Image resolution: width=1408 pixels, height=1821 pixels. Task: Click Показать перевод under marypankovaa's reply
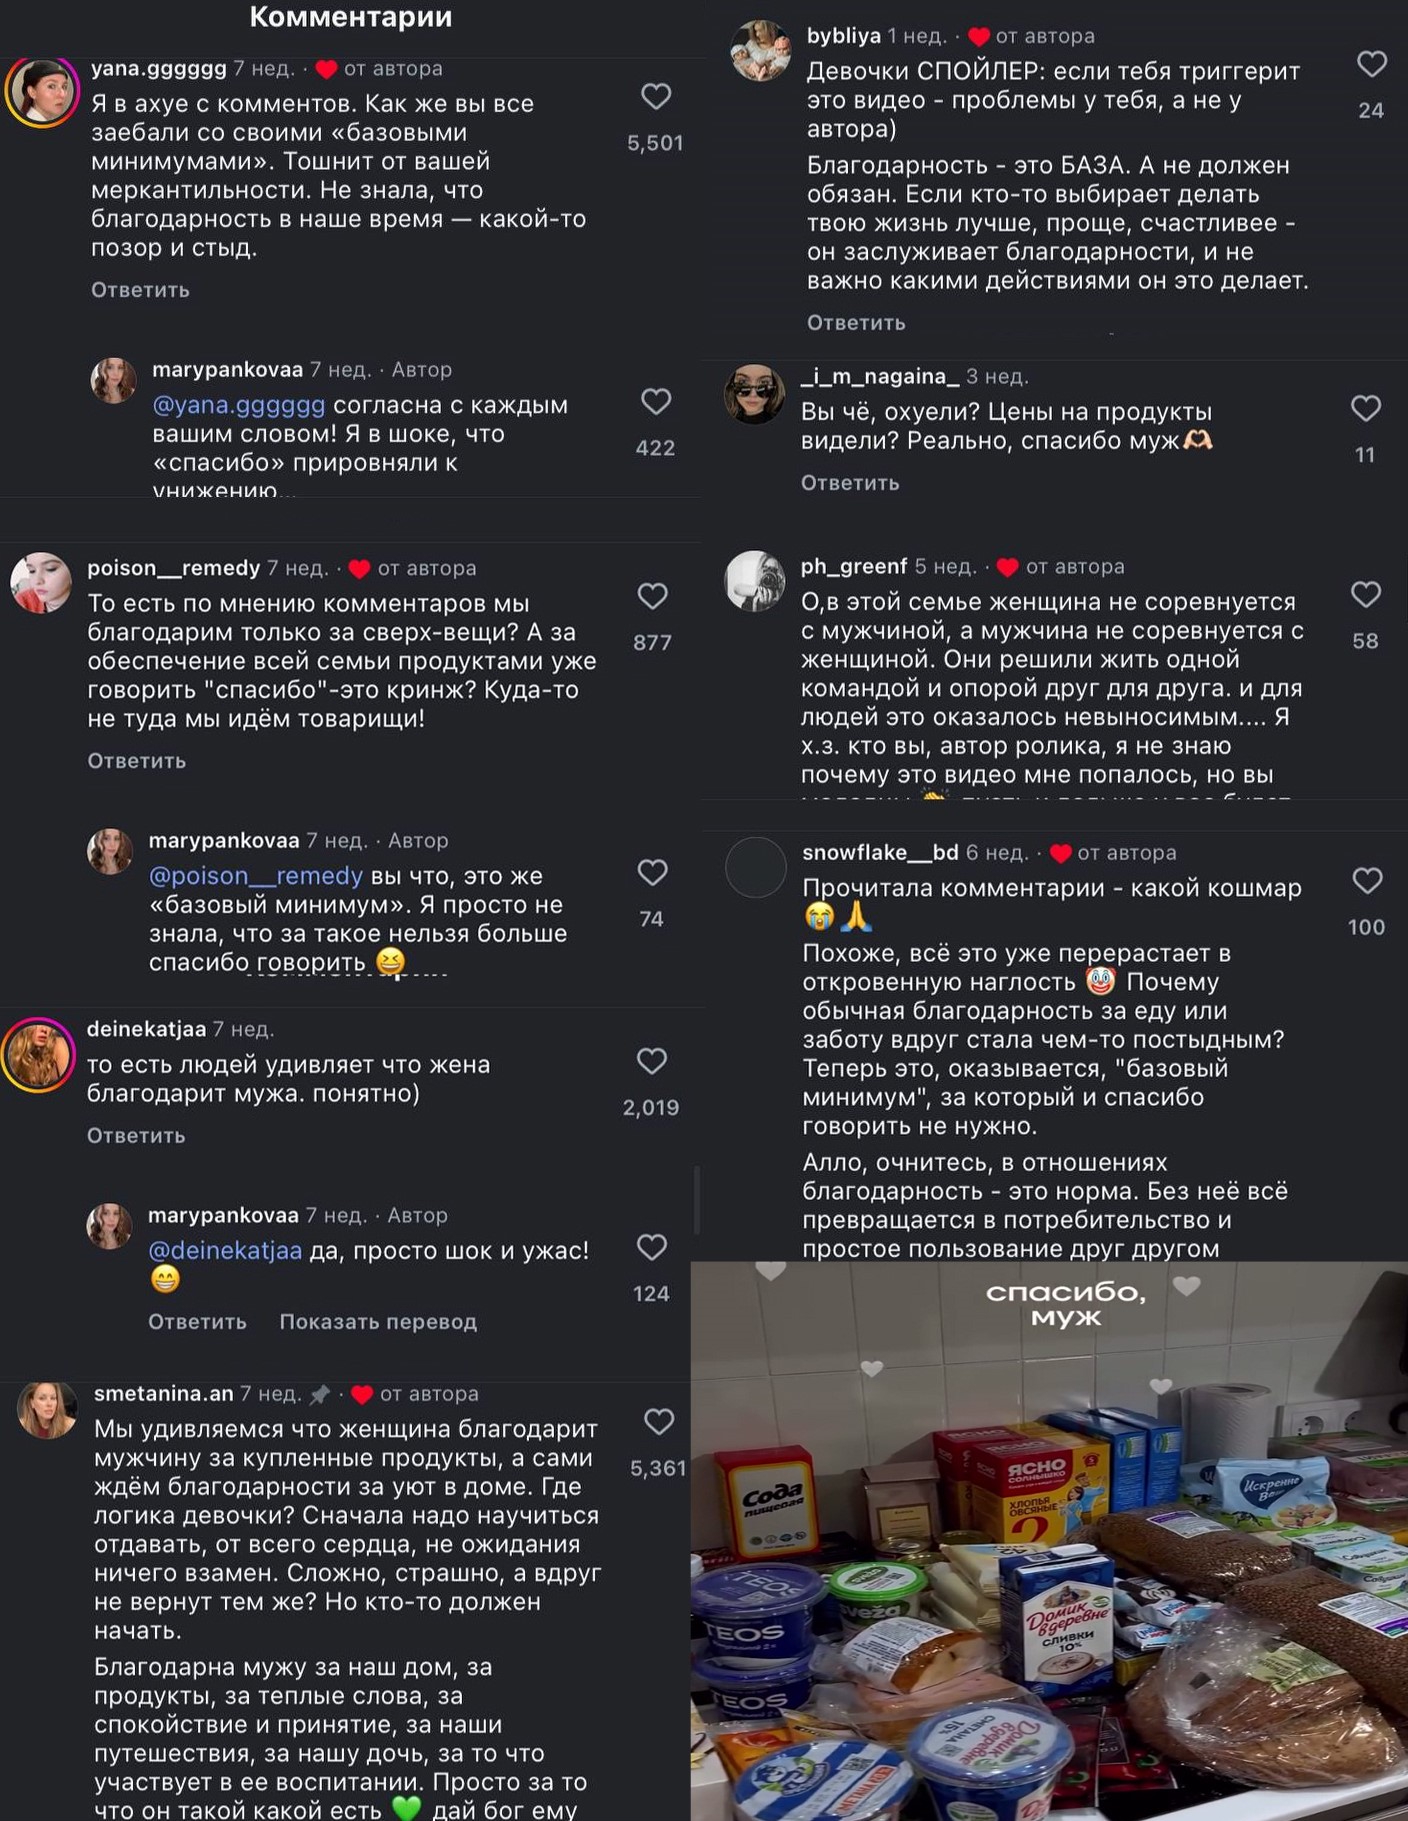(x=378, y=1322)
